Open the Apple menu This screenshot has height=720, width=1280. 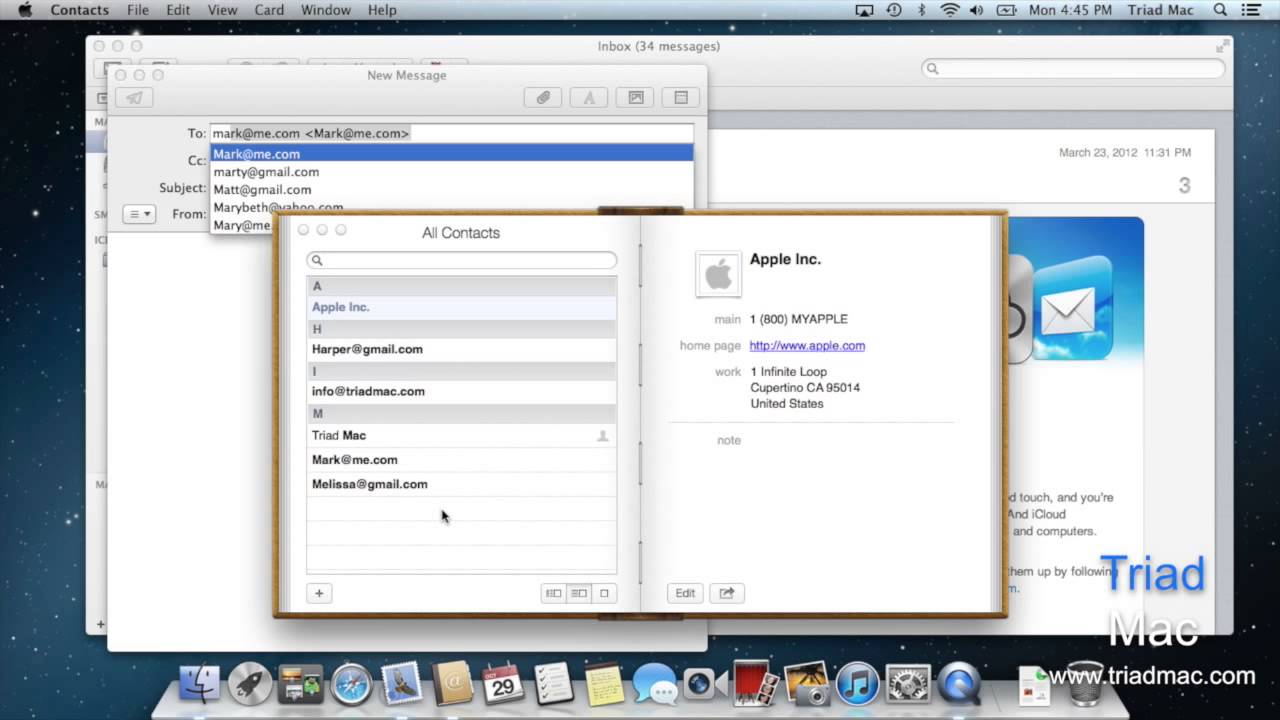(25, 10)
